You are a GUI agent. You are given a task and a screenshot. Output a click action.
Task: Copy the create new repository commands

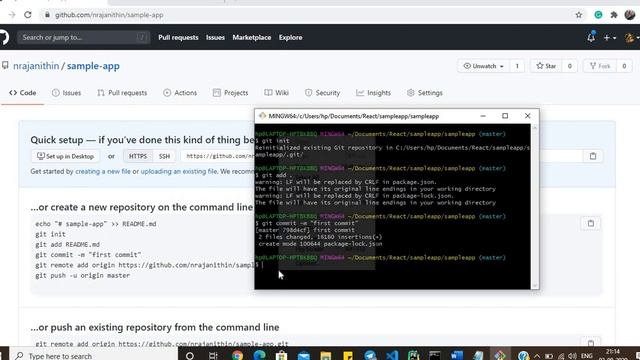click(x=591, y=223)
